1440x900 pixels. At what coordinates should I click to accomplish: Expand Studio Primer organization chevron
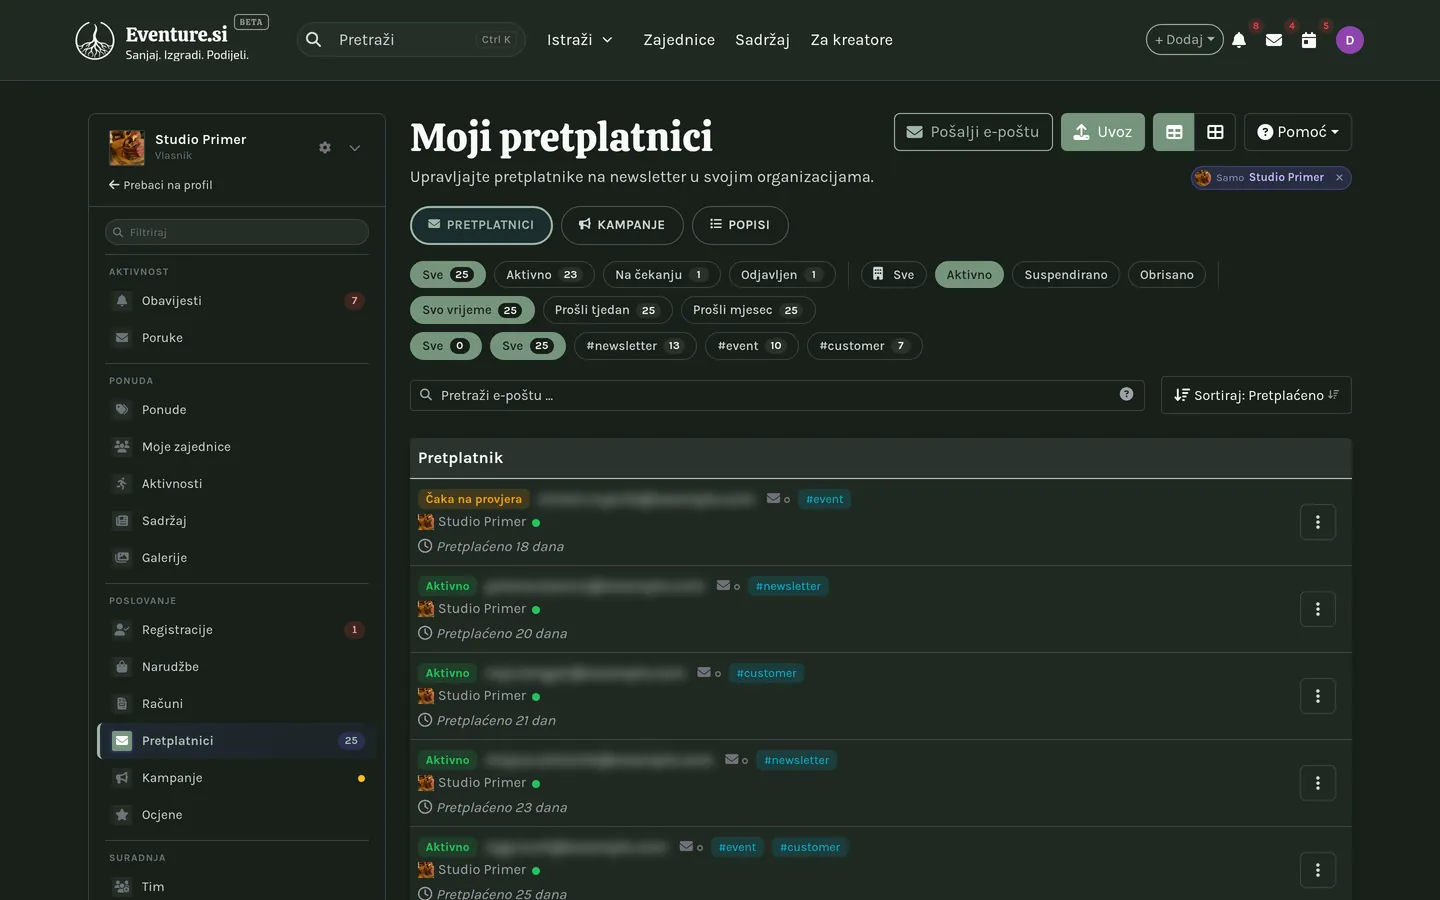355,148
